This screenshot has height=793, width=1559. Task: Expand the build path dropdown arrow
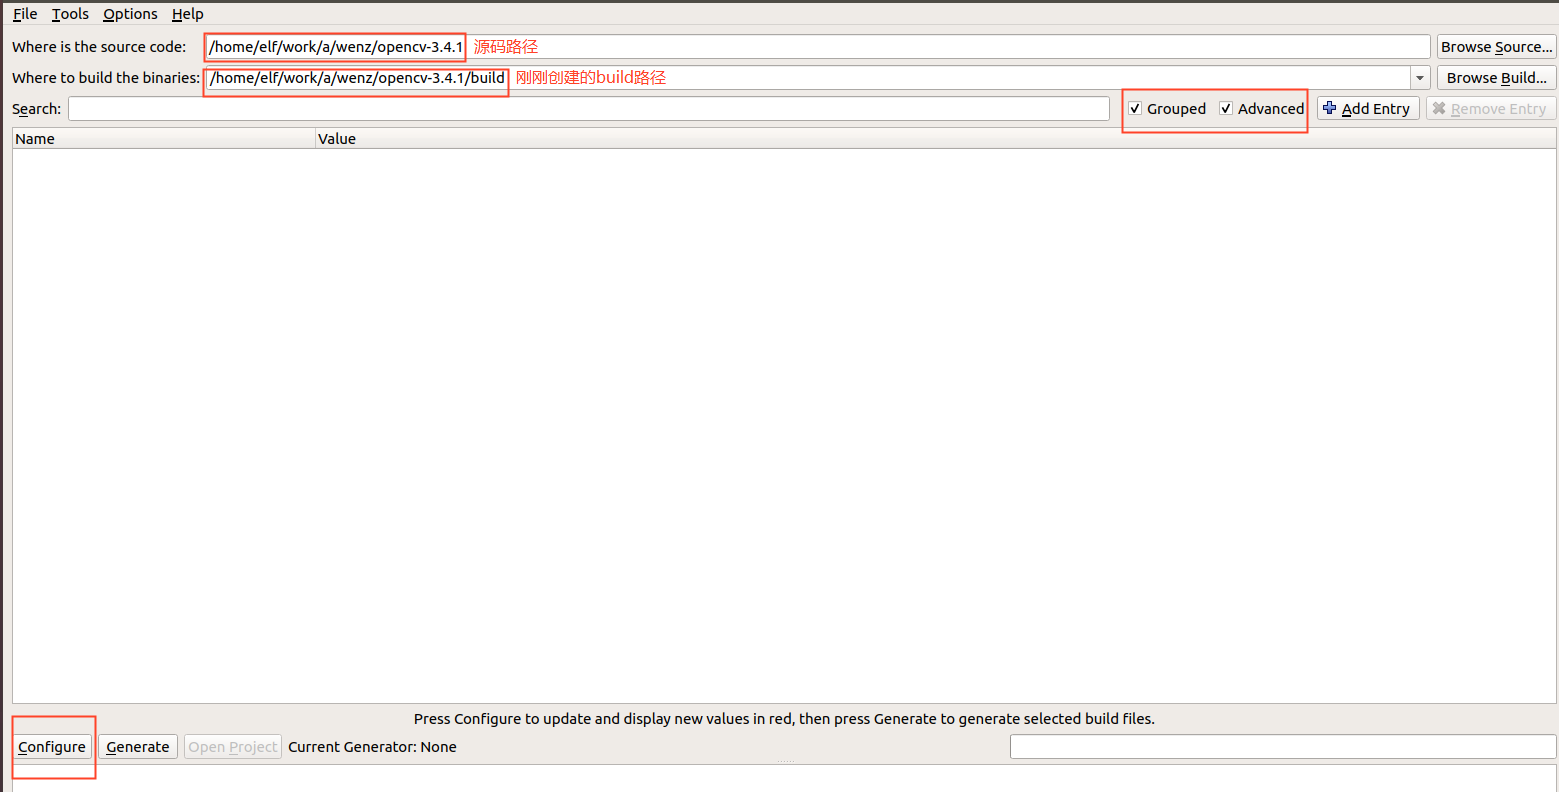coord(1420,78)
